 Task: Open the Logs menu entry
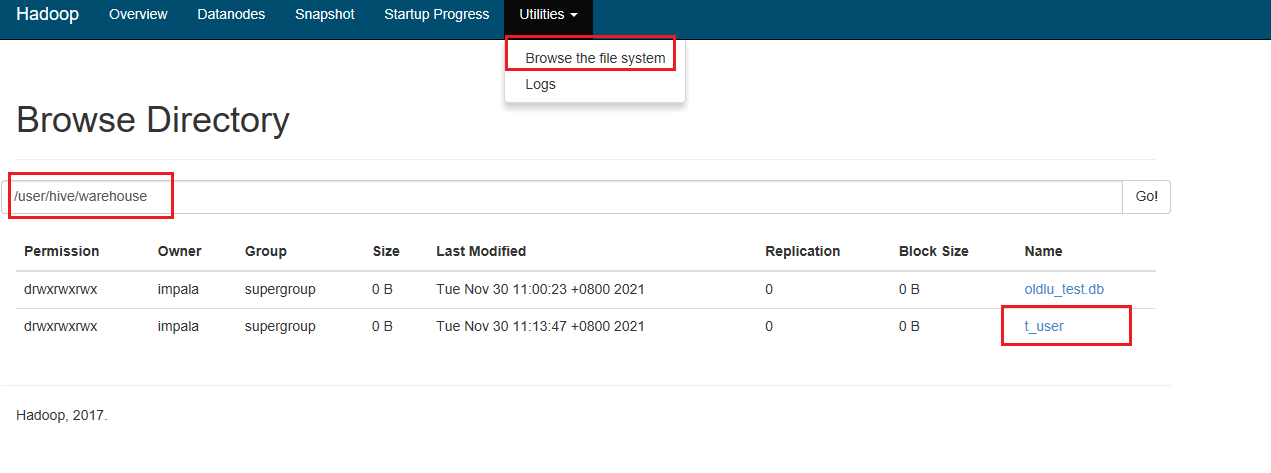pyautogui.click(x=540, y=84)
